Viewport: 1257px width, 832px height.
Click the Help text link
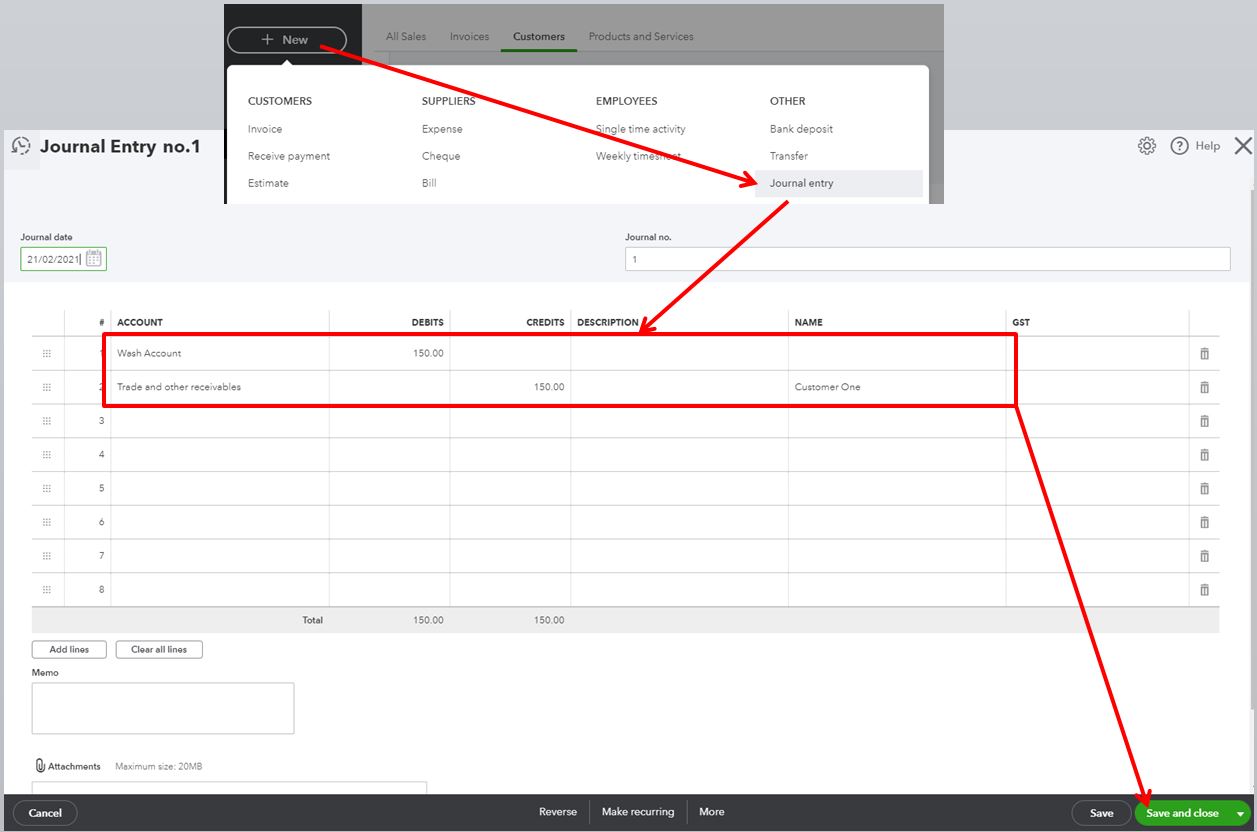click(1208, 146)
